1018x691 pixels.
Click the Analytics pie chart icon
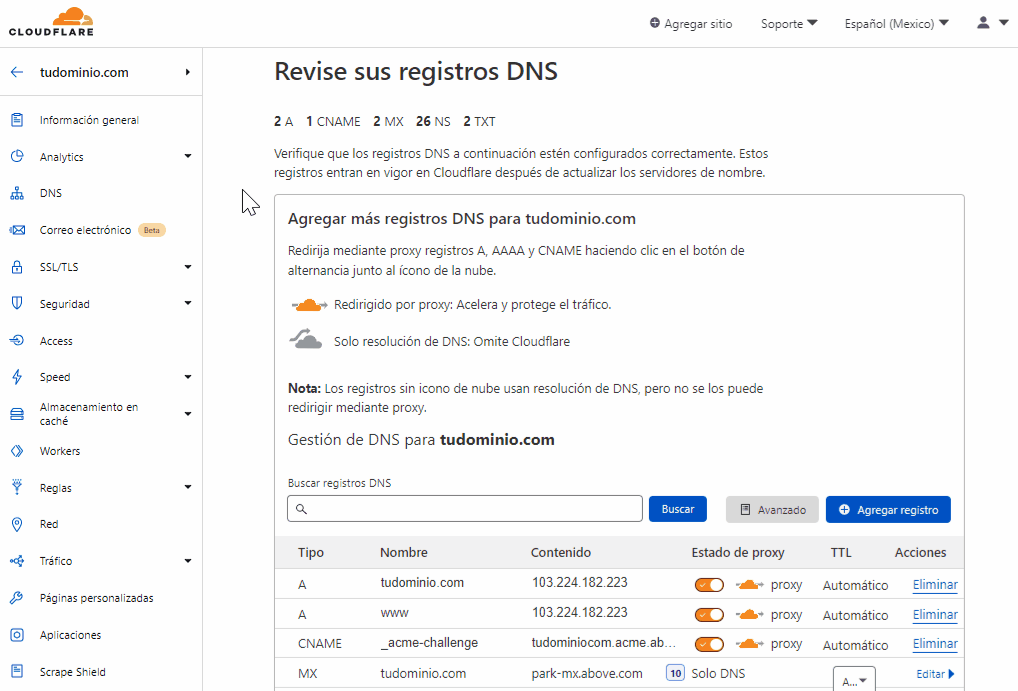[x=17, y=157]
